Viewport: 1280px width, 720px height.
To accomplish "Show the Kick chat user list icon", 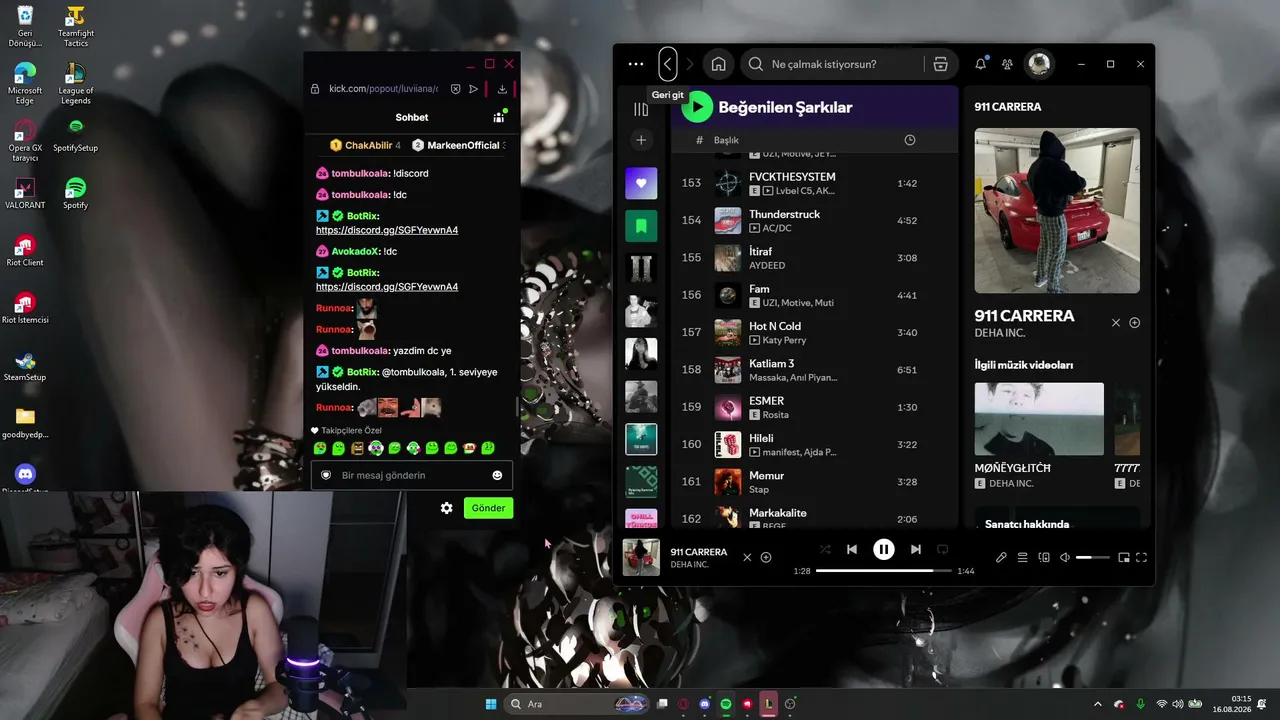I will pos(498,117).
